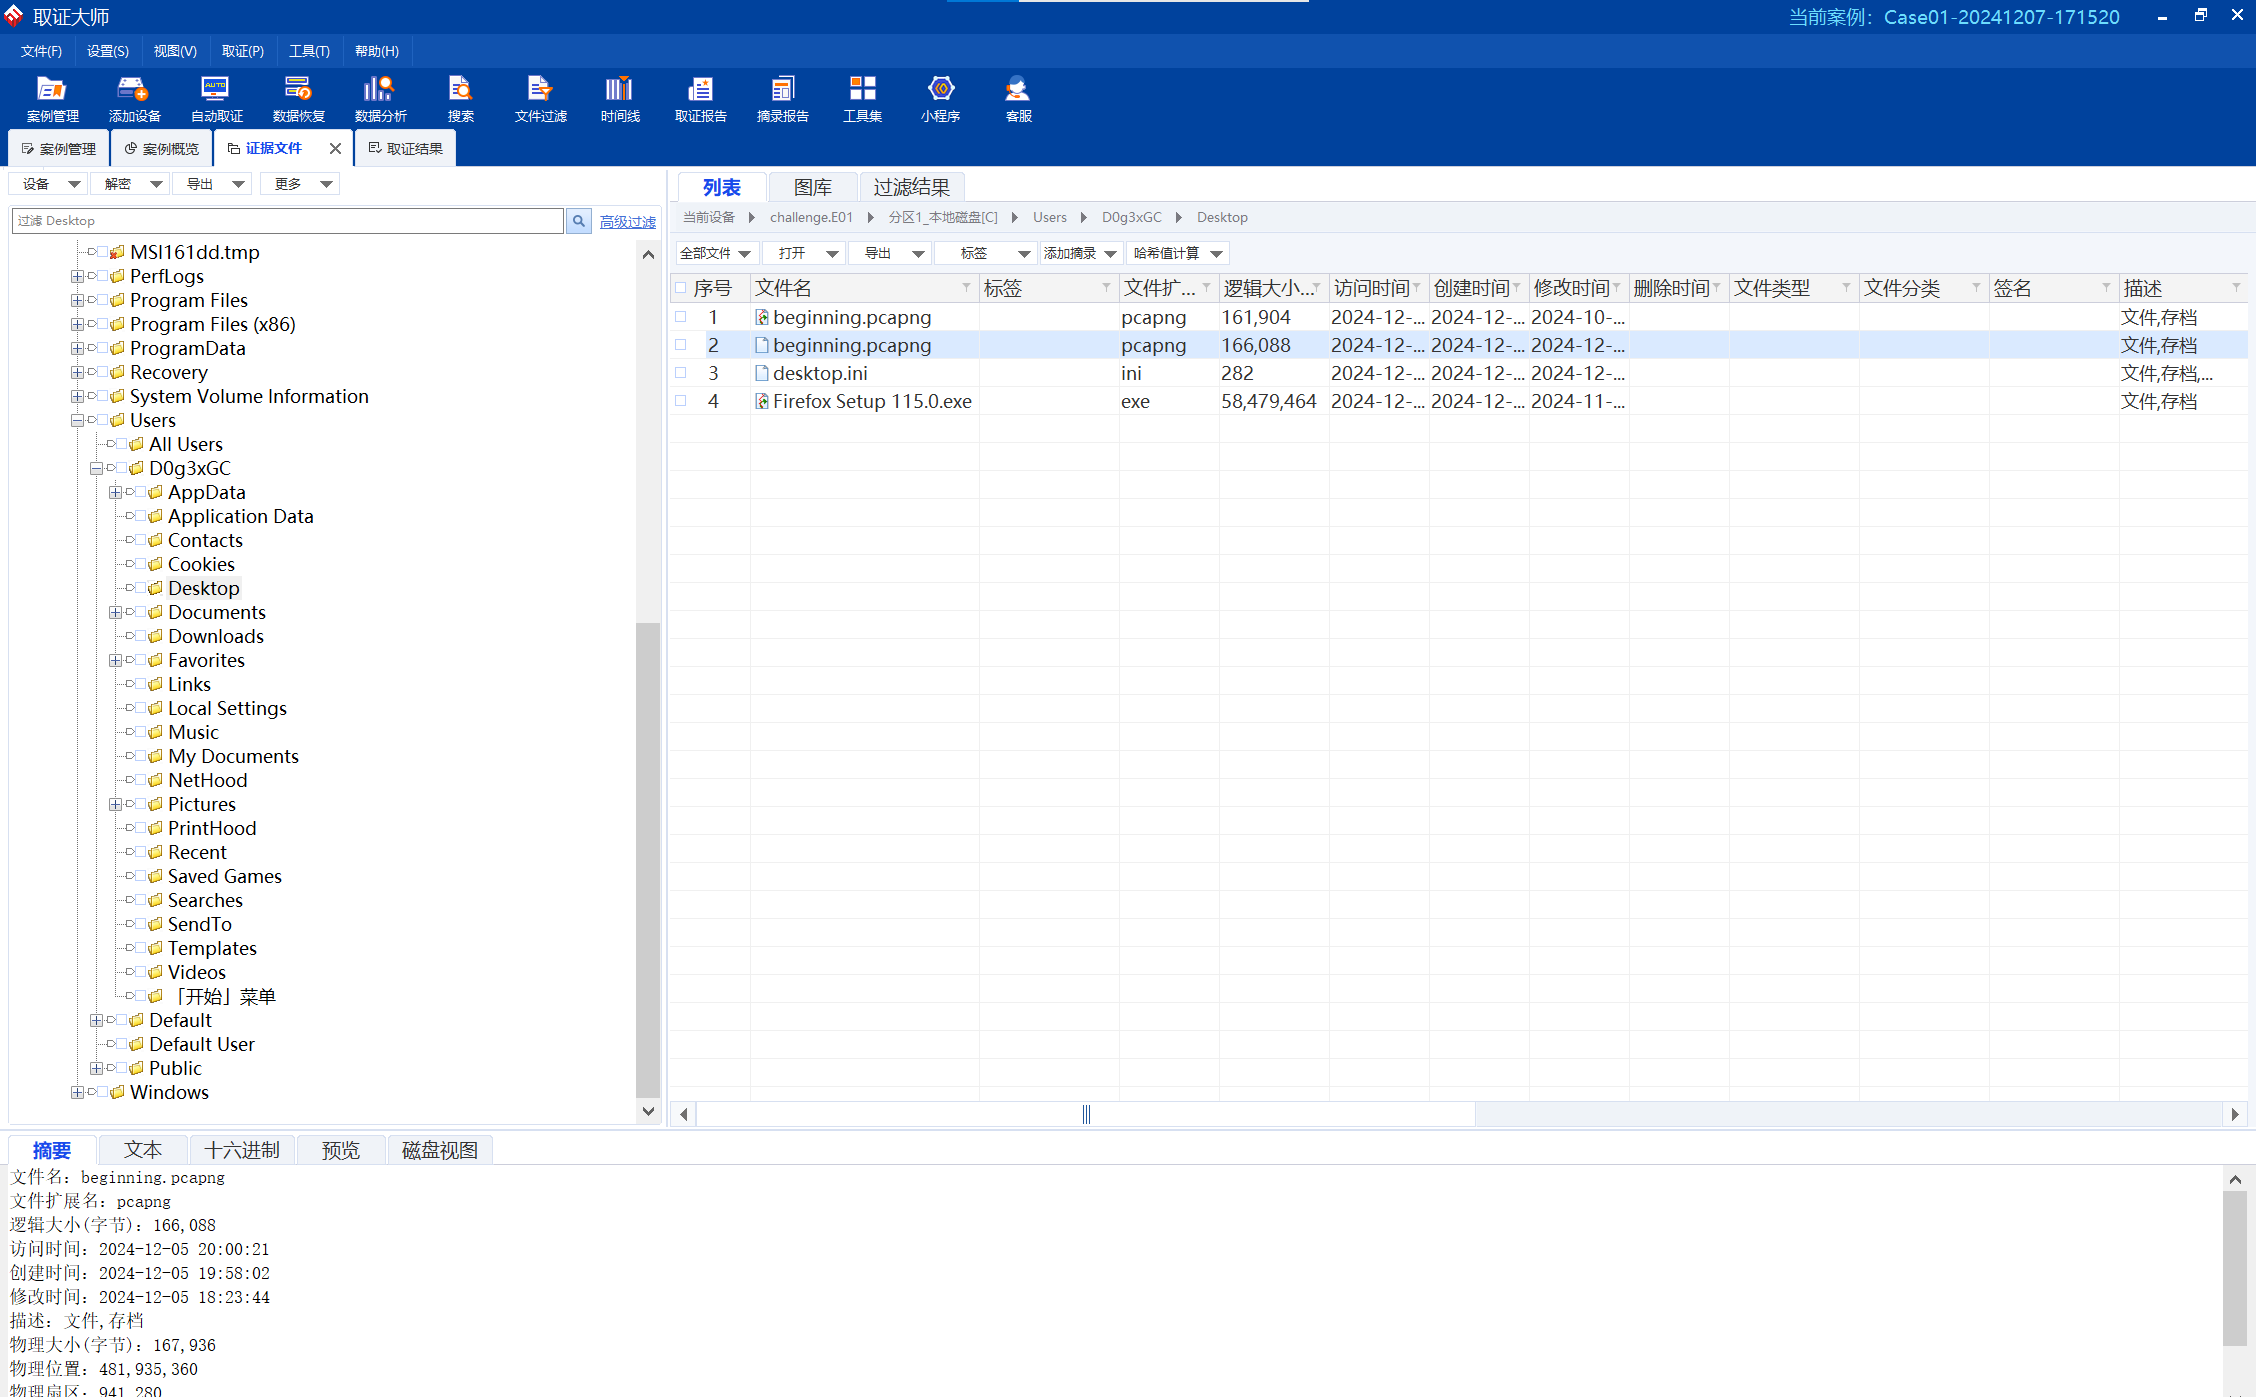Start 自动取证 from the toolbar
Viewport: 2256px width, 1397px height.
[x=216, y=99]
